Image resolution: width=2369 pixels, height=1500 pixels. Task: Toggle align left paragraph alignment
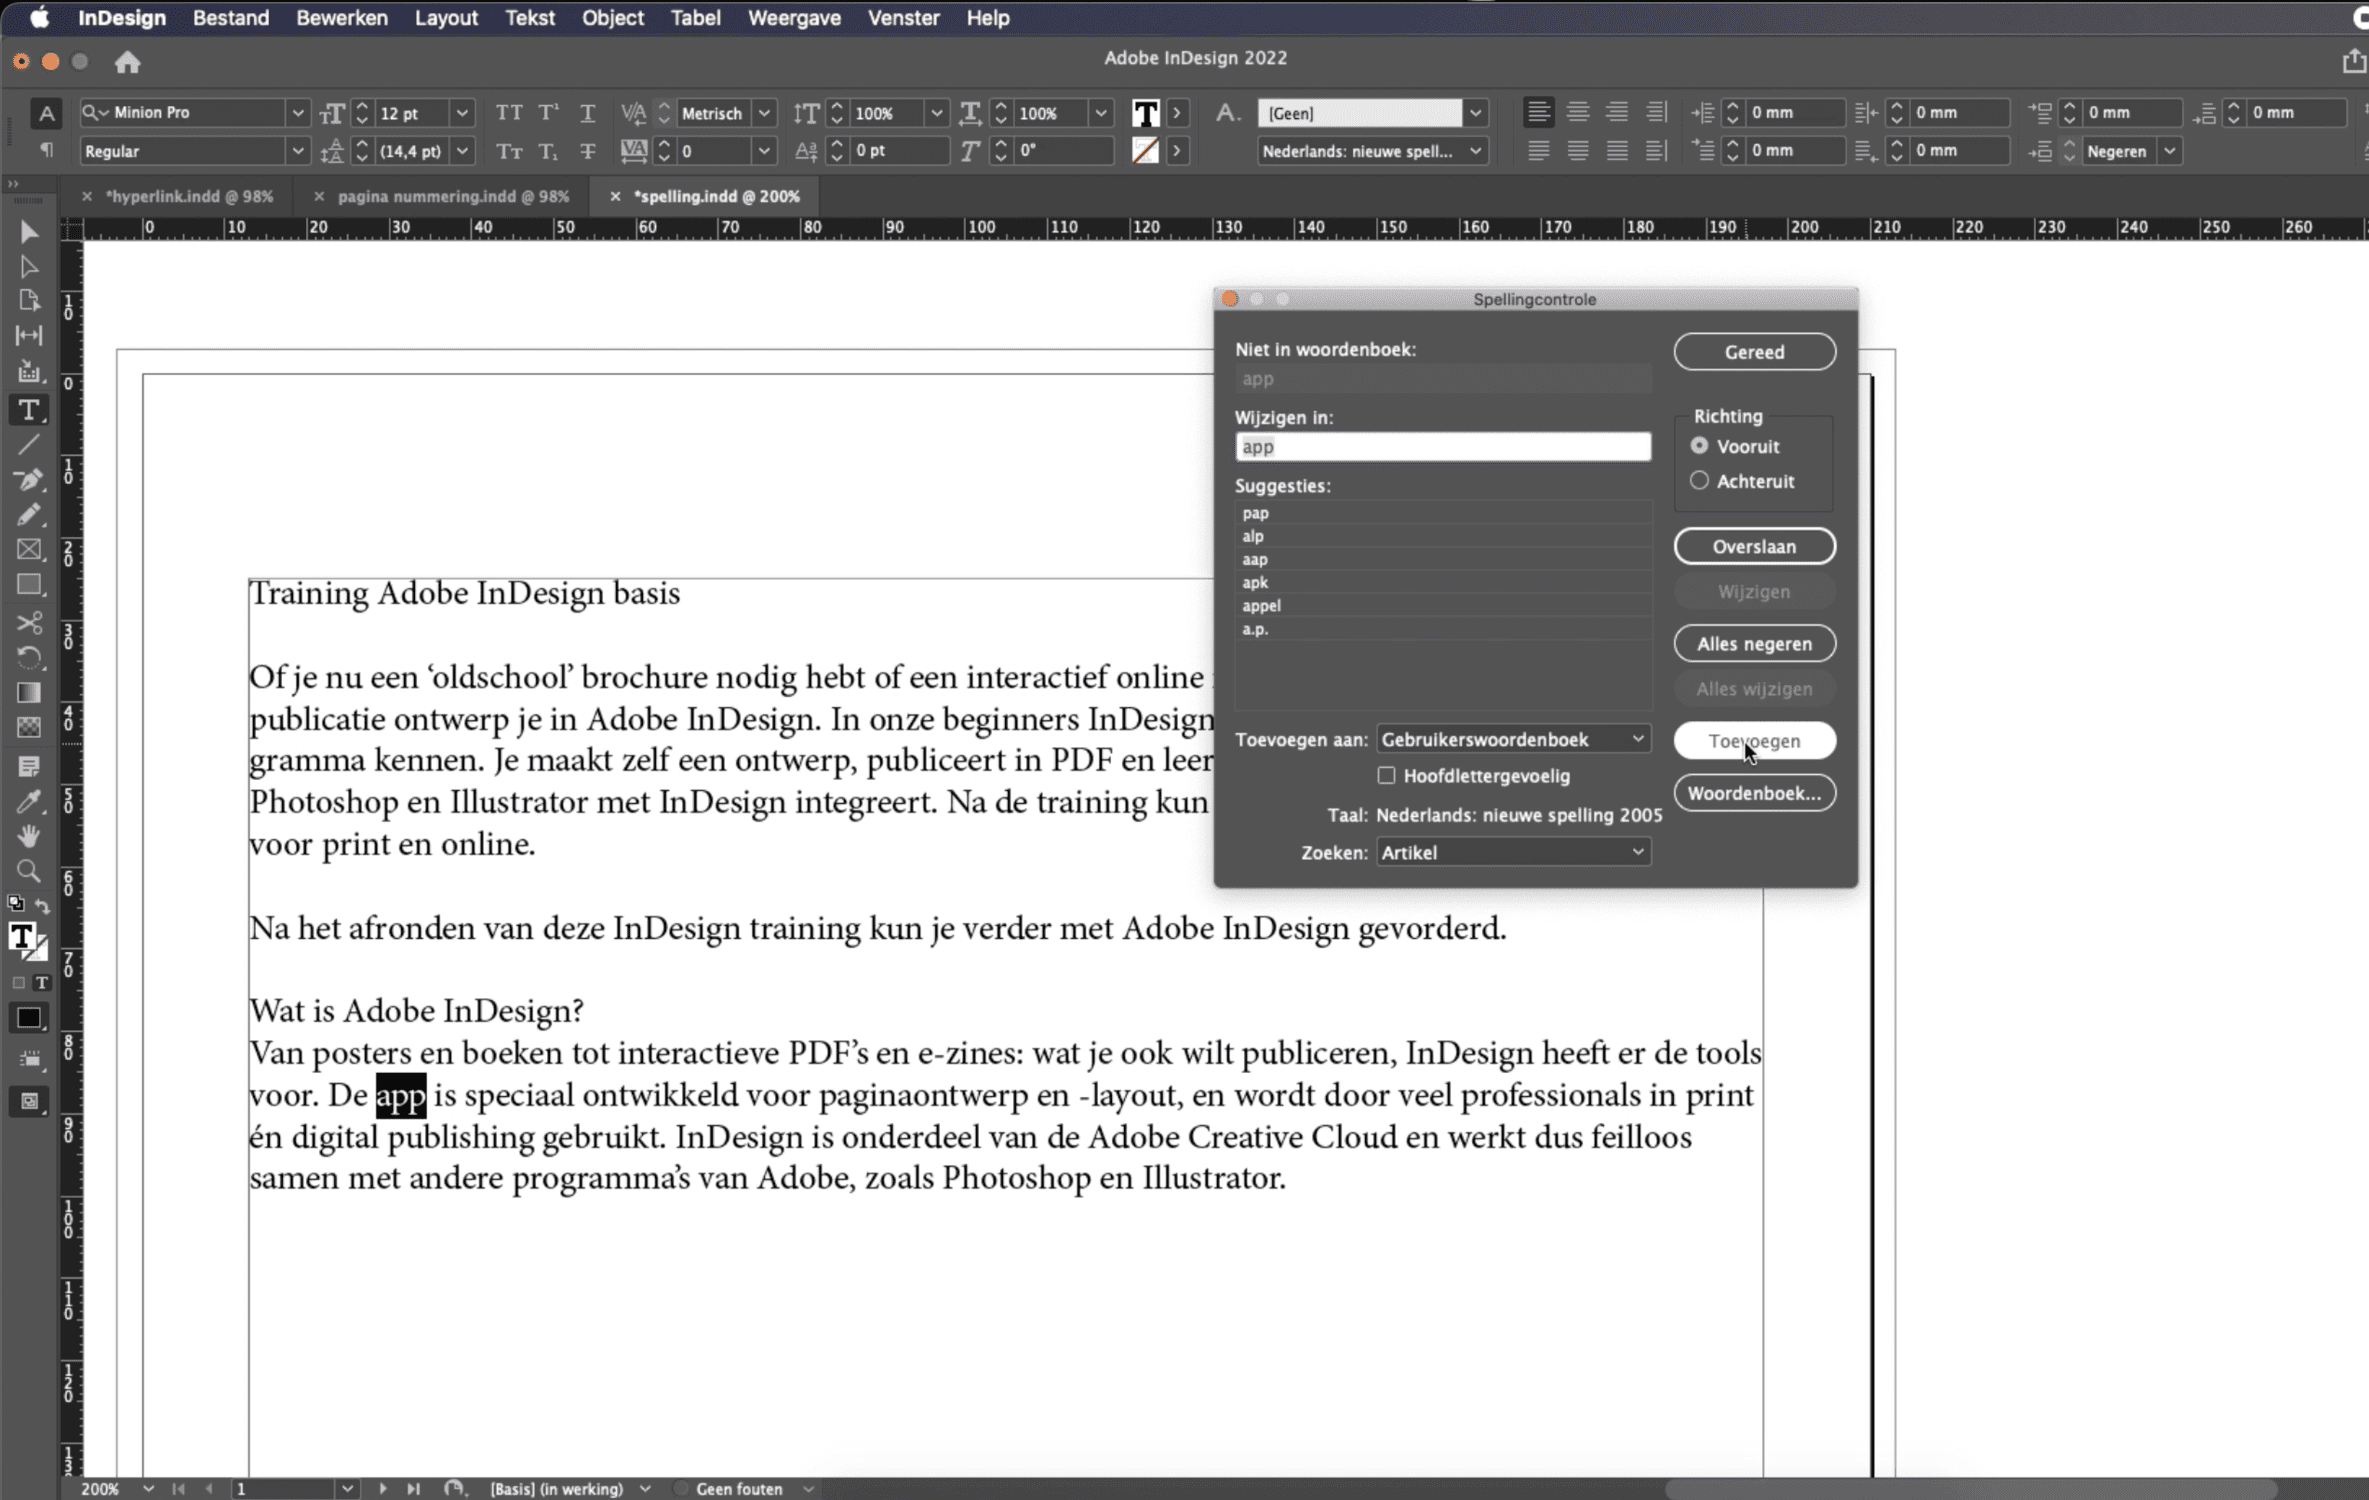1538,112
